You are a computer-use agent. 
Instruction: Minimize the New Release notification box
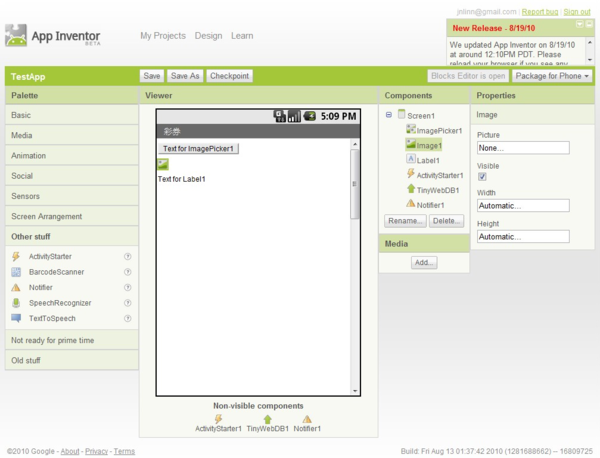coord(580,24)
